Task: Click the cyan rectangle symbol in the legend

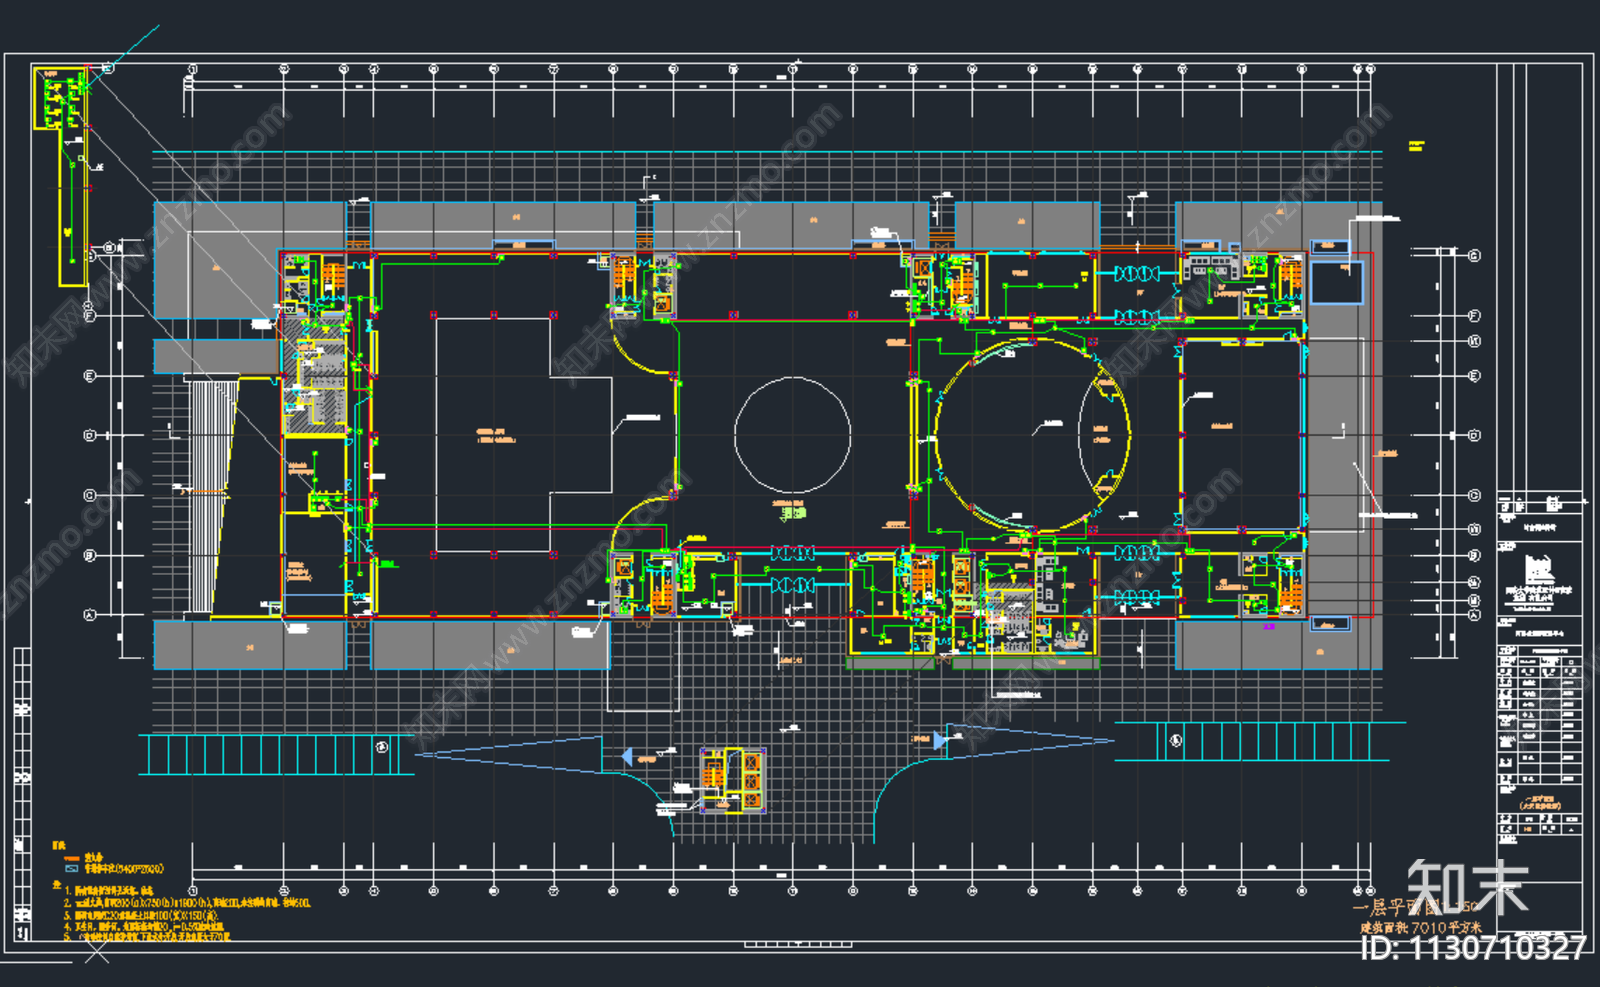Action: pos(71,869)
